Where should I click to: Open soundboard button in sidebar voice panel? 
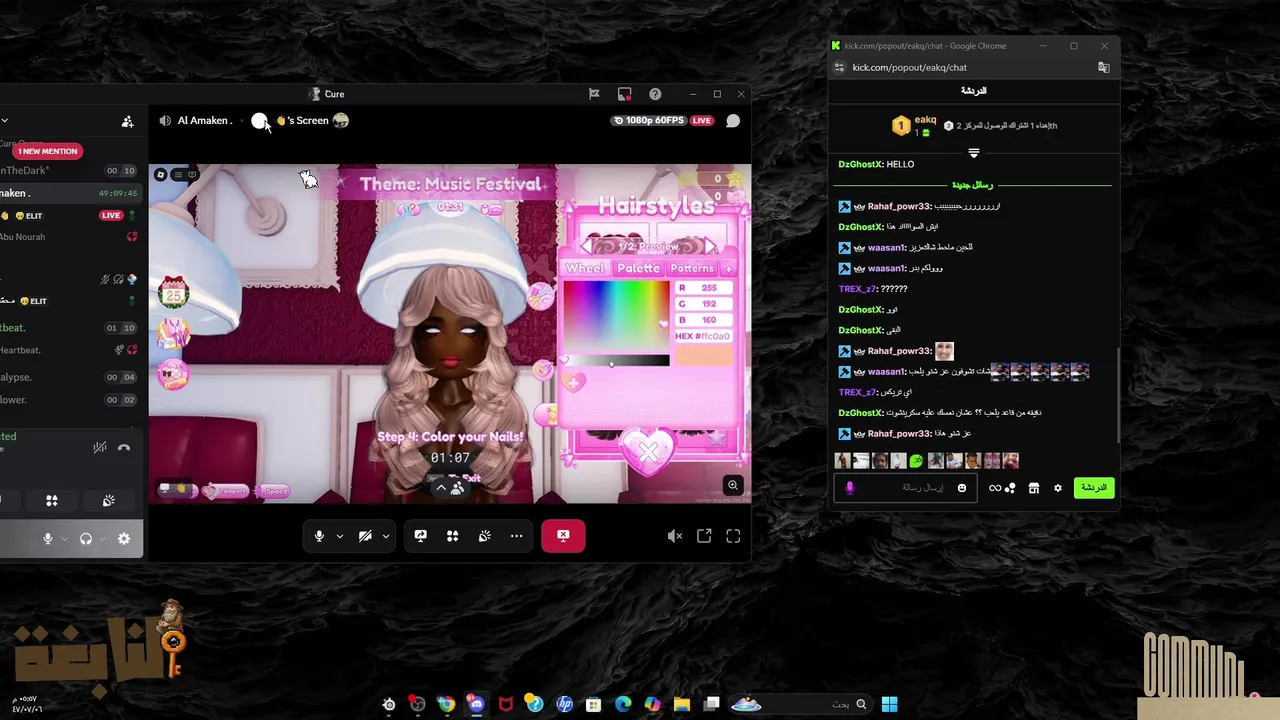(108, 500)
